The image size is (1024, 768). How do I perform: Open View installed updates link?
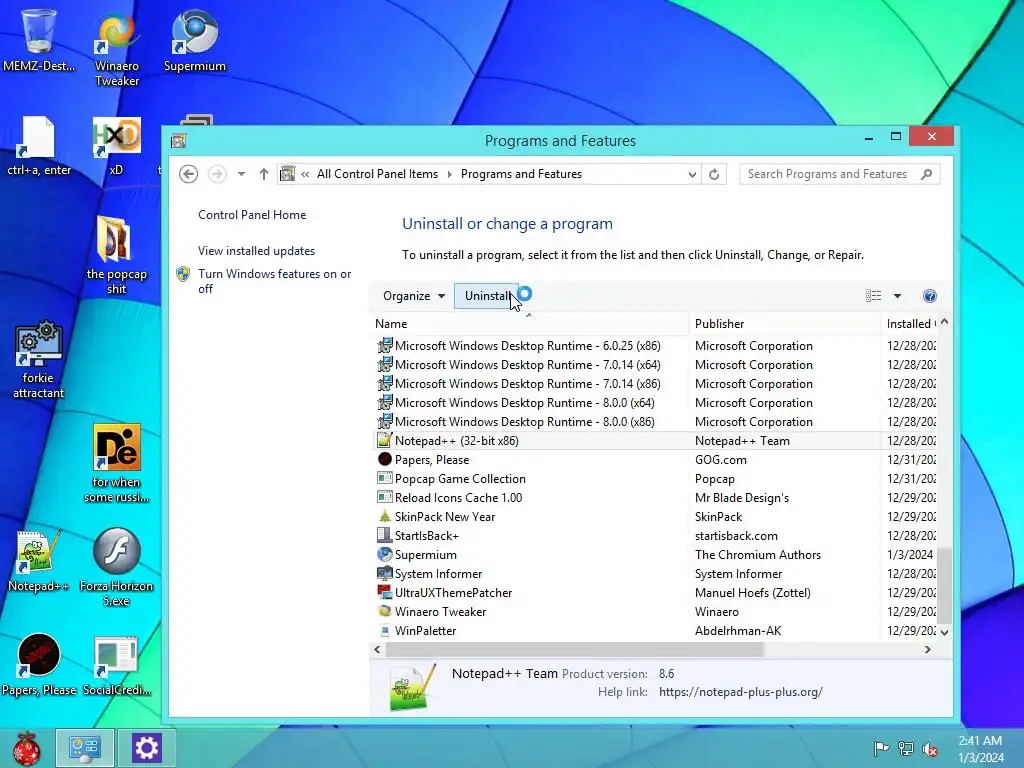click(257, 251)
